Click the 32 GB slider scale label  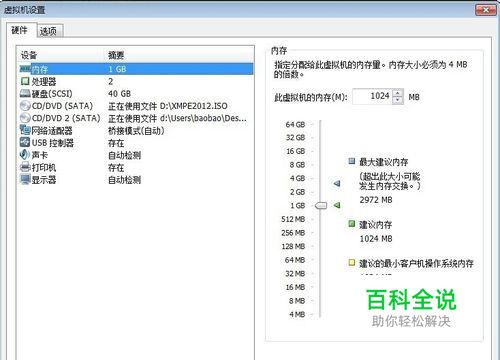[x=295, y=138]
